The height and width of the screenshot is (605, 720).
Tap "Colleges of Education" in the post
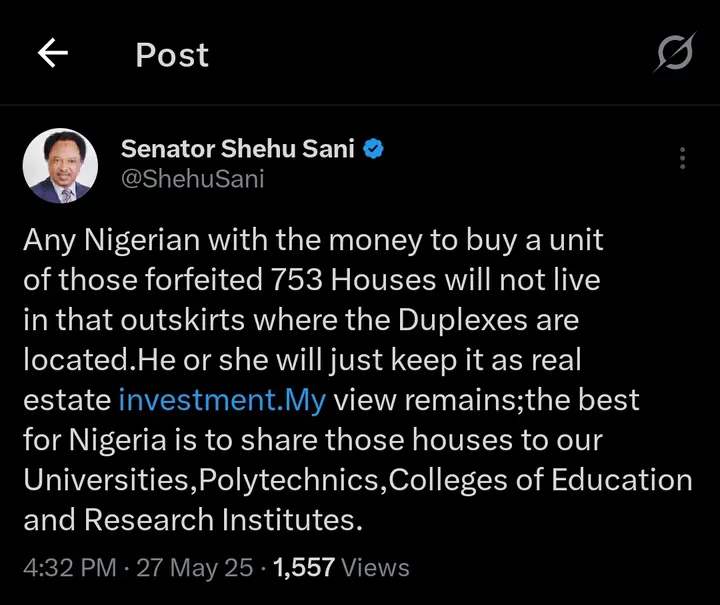tap(540, 480)
